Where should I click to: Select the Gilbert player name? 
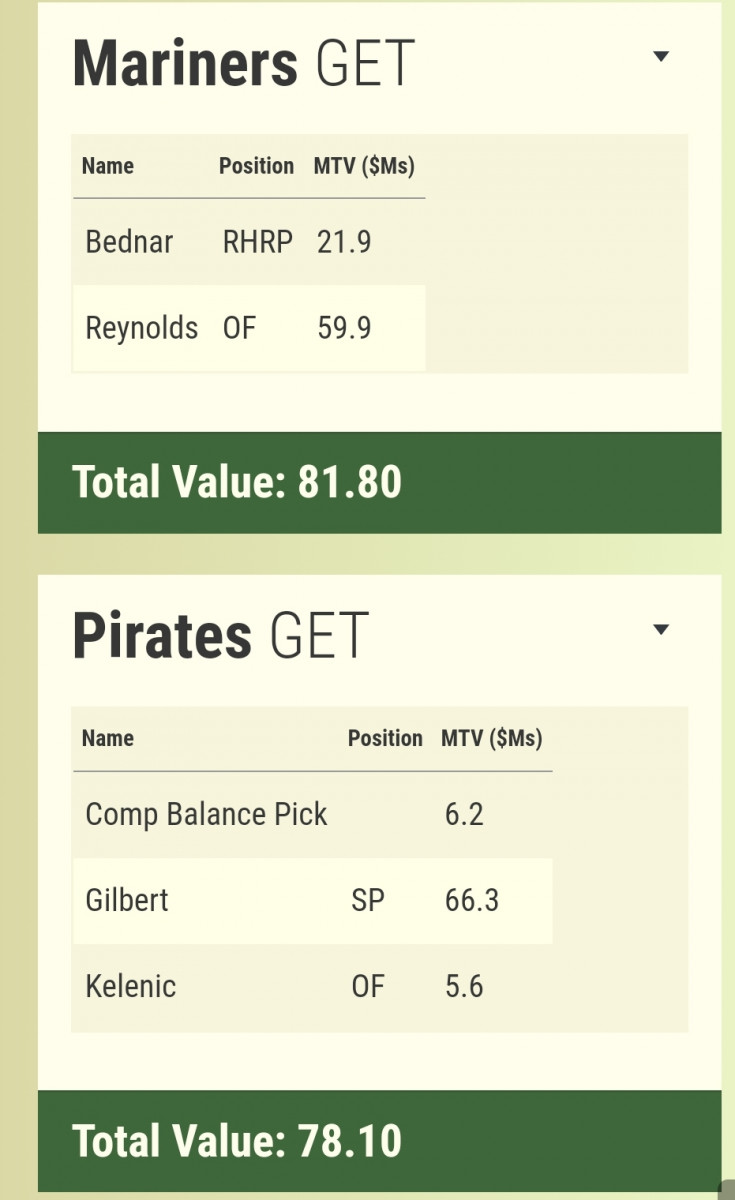pos(127,900)
